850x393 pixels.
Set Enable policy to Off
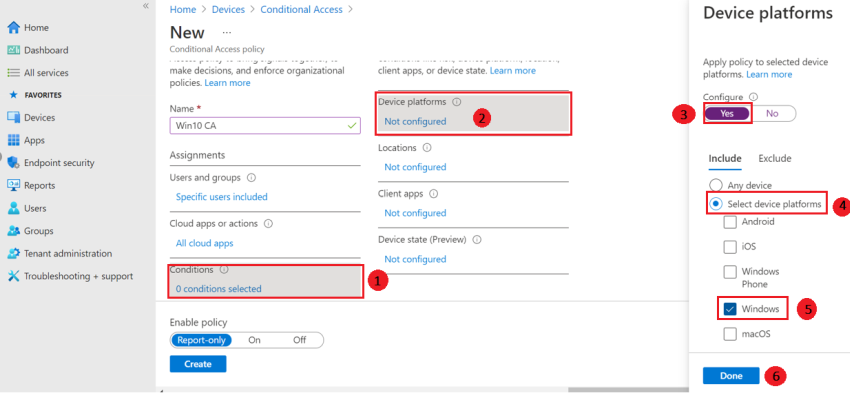[x=299, y=340]
